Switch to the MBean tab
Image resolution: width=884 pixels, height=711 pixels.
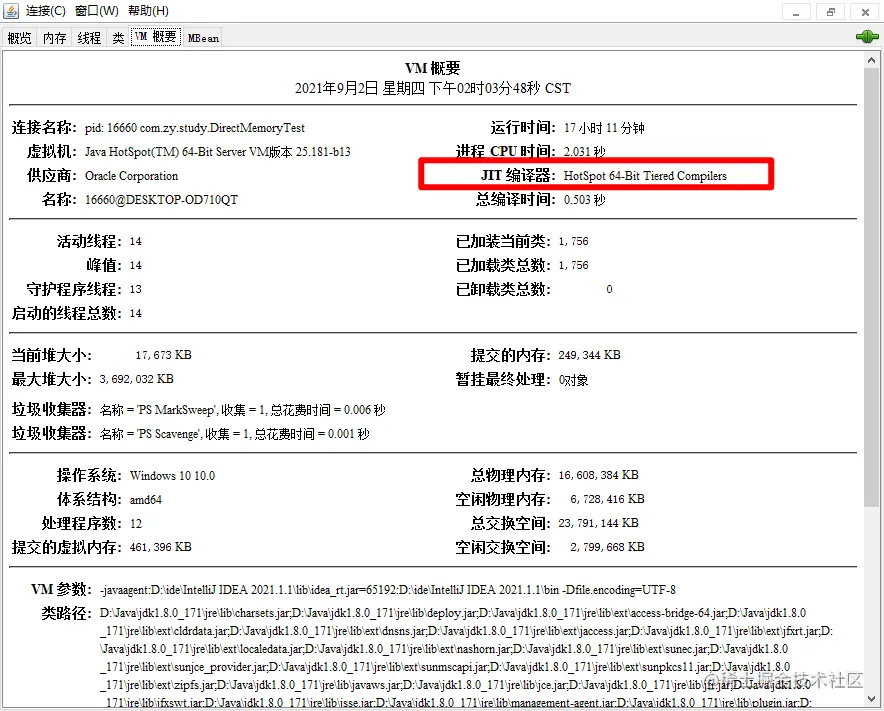point(203,38)
